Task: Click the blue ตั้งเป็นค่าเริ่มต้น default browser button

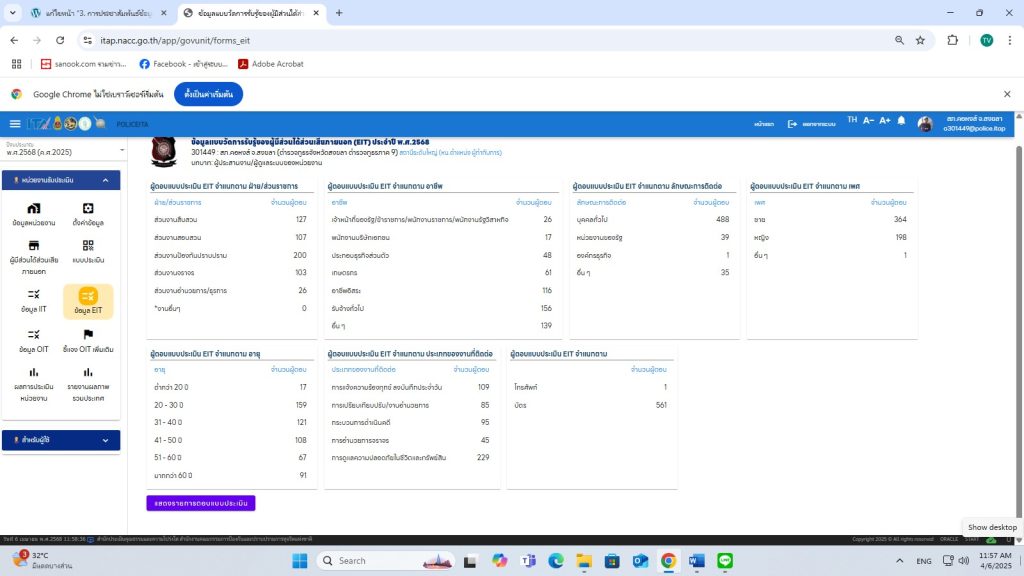Action: click(x=208, y=94)
